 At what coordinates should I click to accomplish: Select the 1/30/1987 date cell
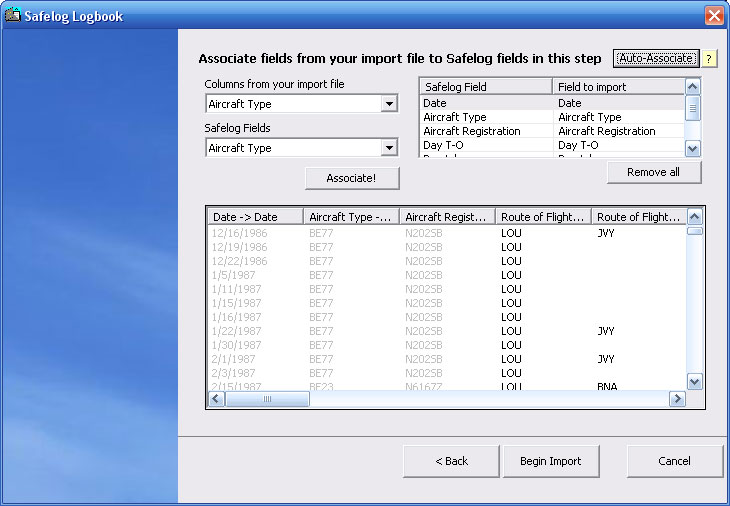236,344
